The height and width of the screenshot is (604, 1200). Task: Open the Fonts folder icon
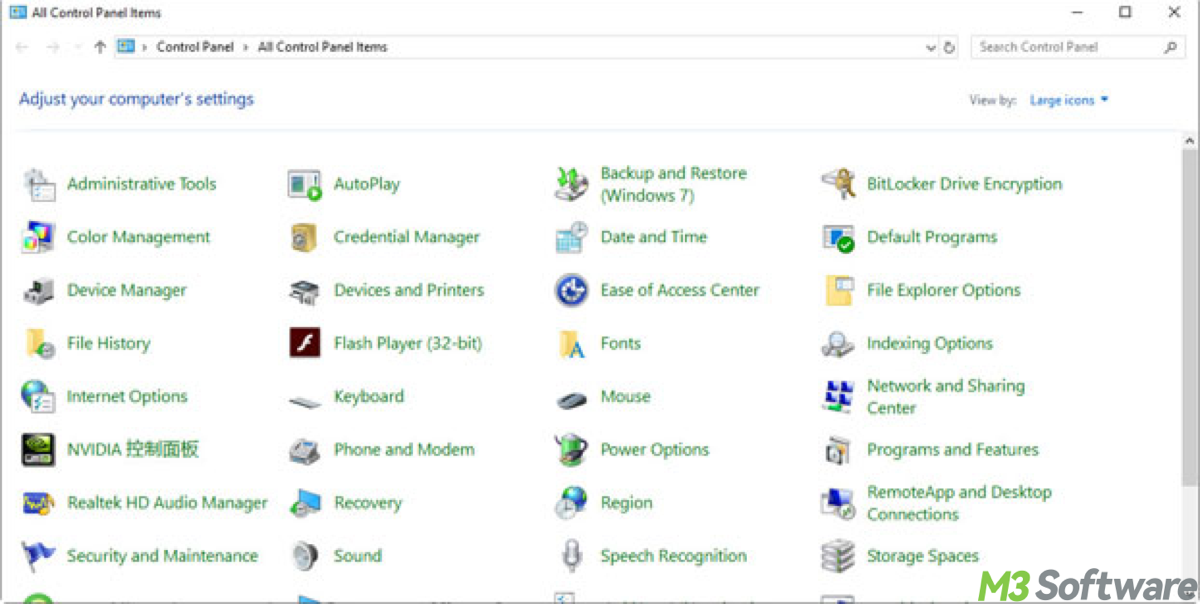tap(571, 343)
